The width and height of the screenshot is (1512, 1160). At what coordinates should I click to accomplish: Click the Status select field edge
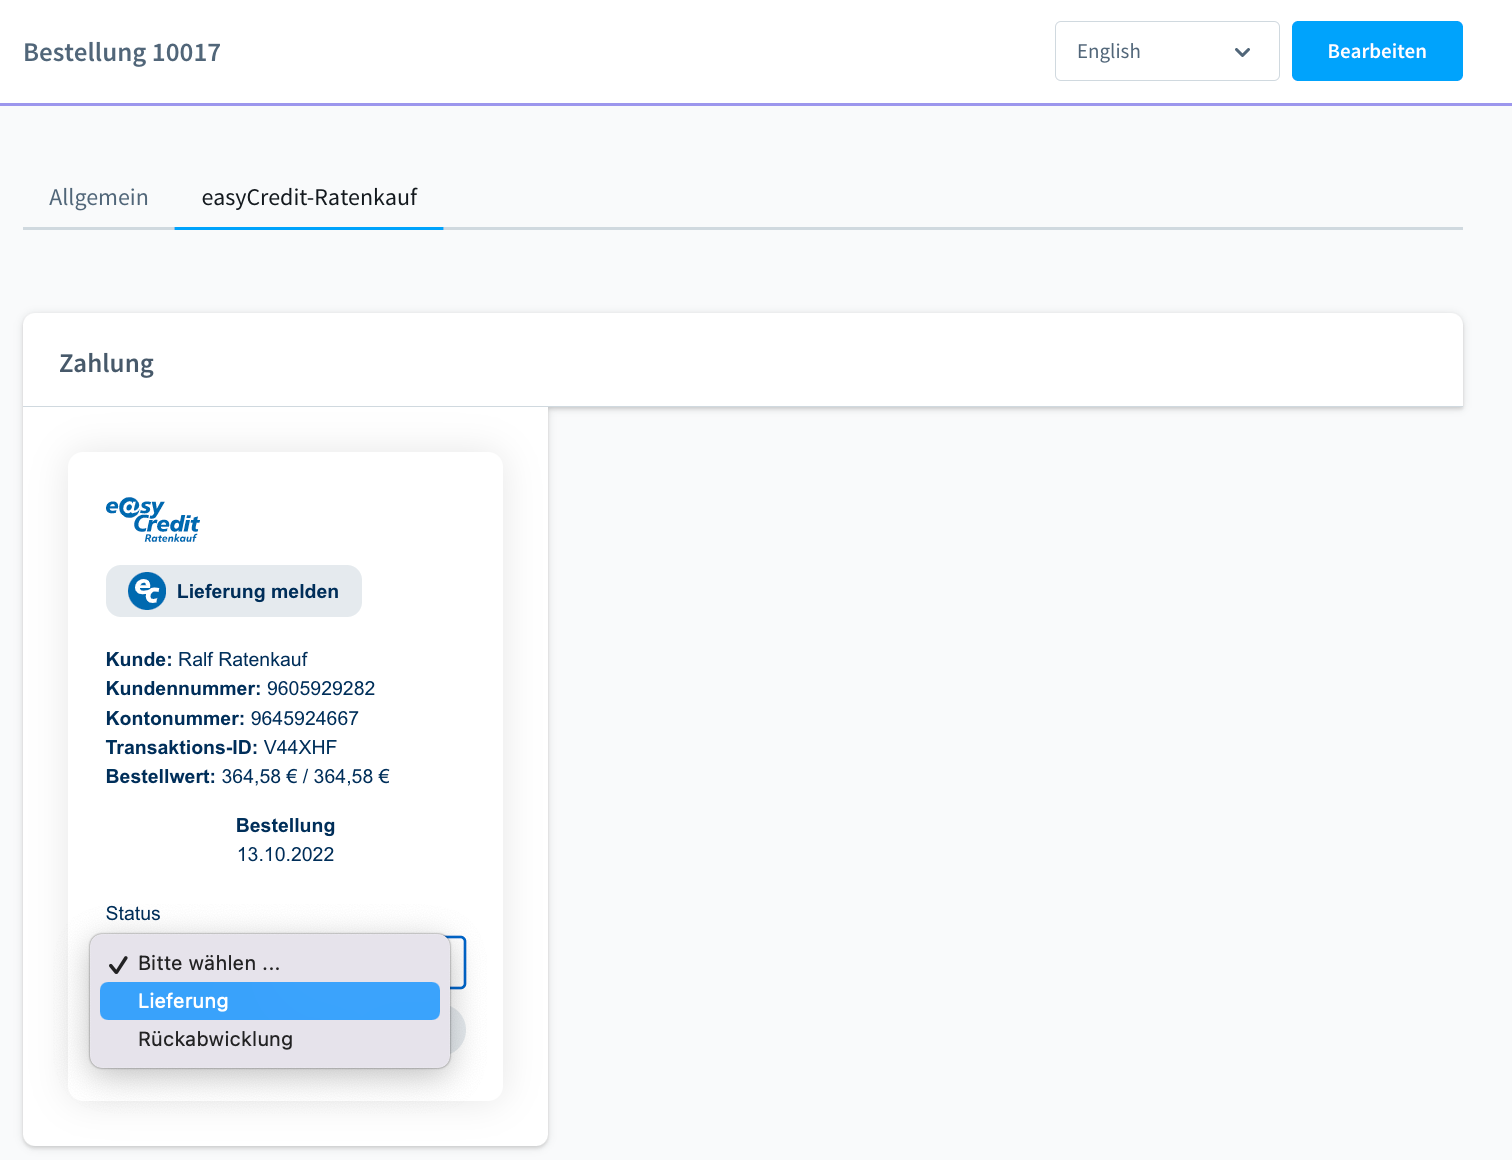tap(458, 962)
